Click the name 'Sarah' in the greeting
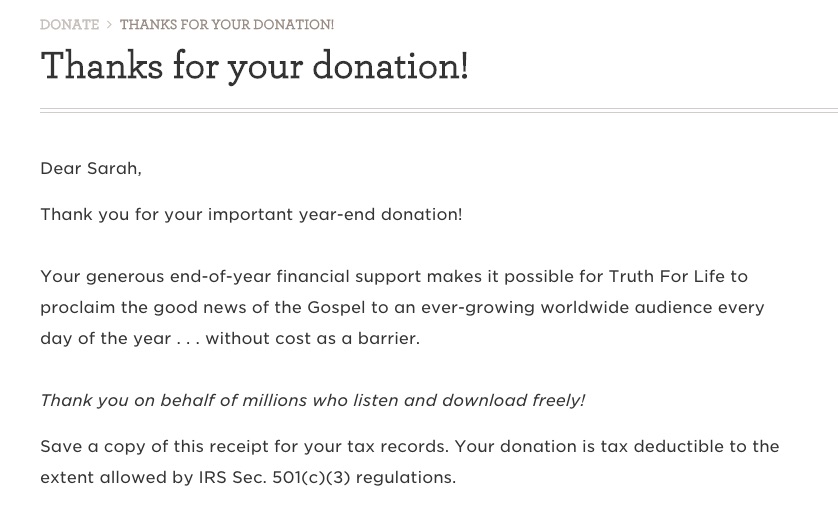This screenshot has height=510, width=838. tap(112, 168)
